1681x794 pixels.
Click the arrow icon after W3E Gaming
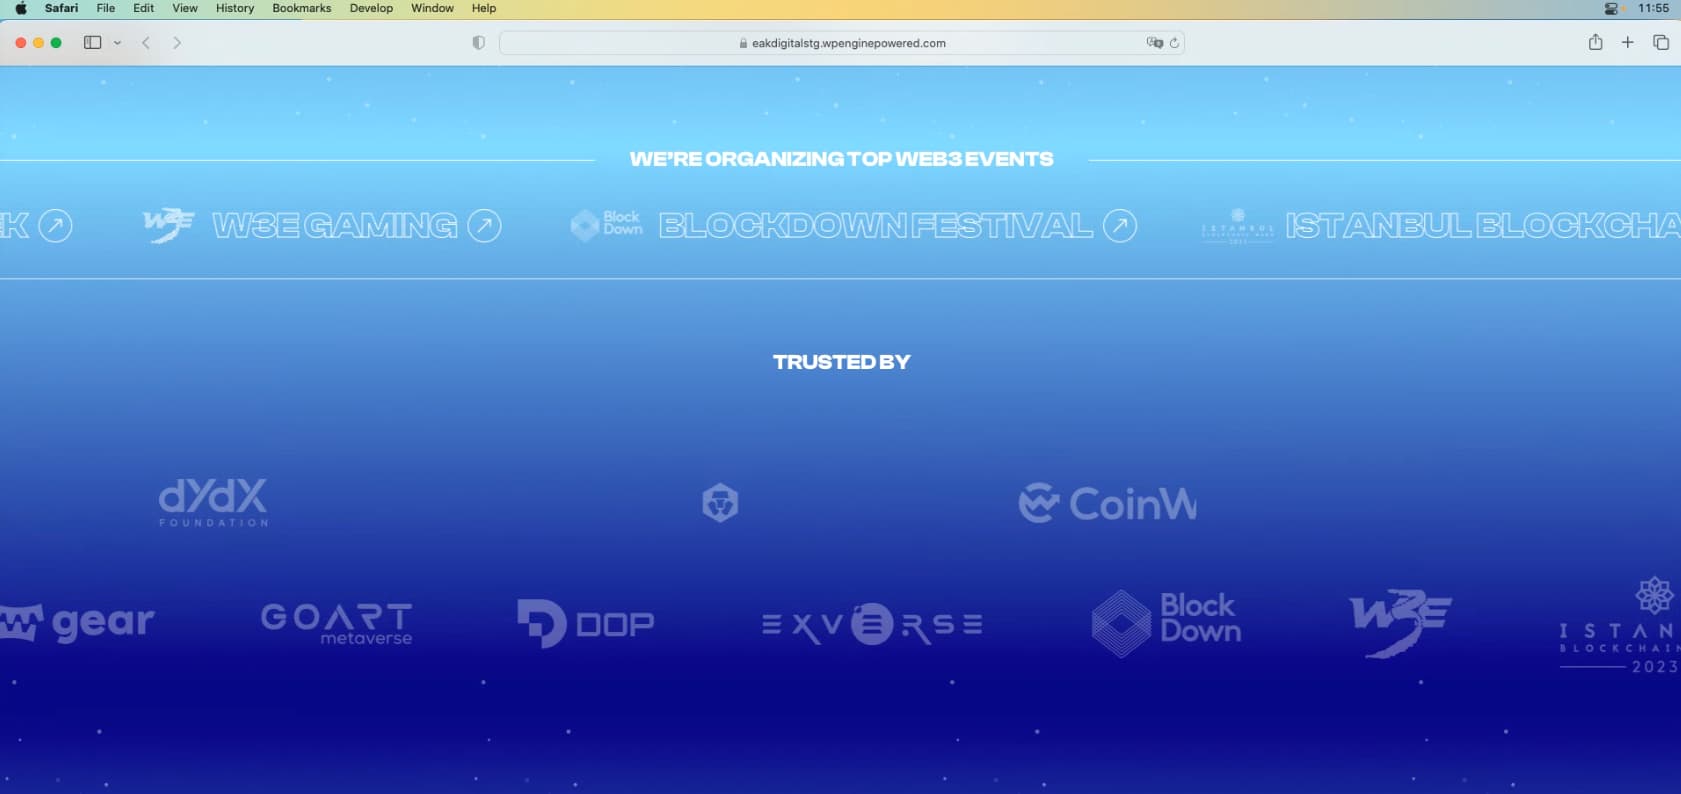pos(485,226)
